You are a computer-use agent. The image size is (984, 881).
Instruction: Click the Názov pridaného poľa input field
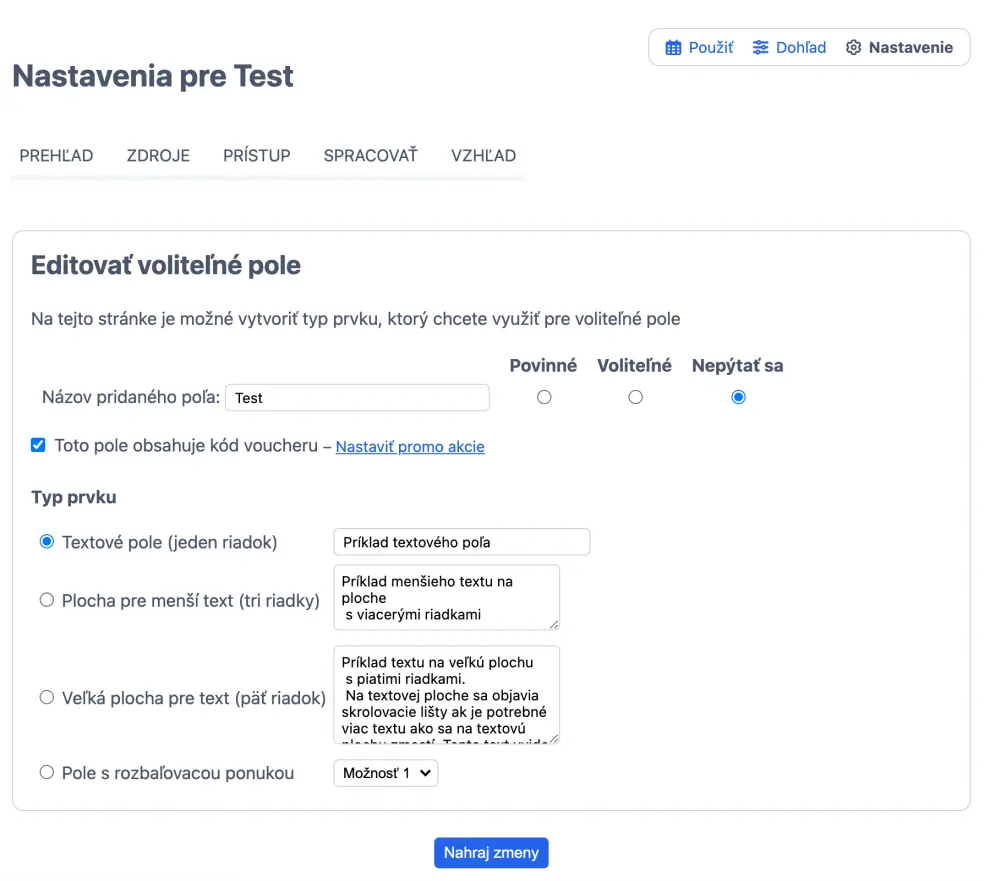tap(357, 398)
